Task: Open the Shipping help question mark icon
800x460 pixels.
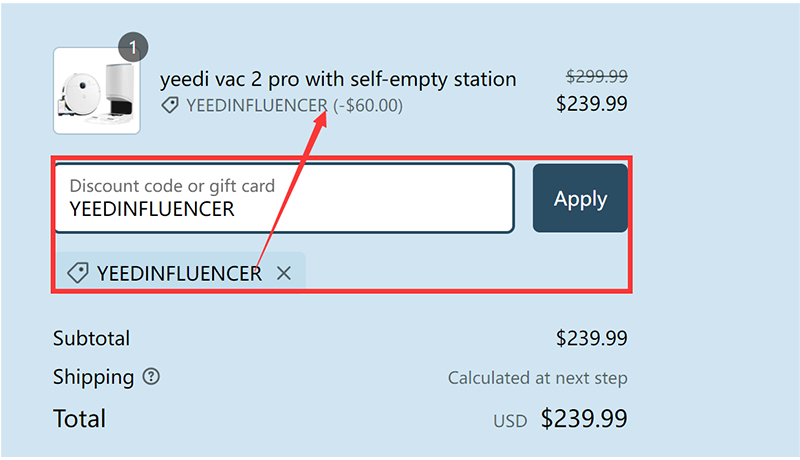Action: click(x=151, y=377)
